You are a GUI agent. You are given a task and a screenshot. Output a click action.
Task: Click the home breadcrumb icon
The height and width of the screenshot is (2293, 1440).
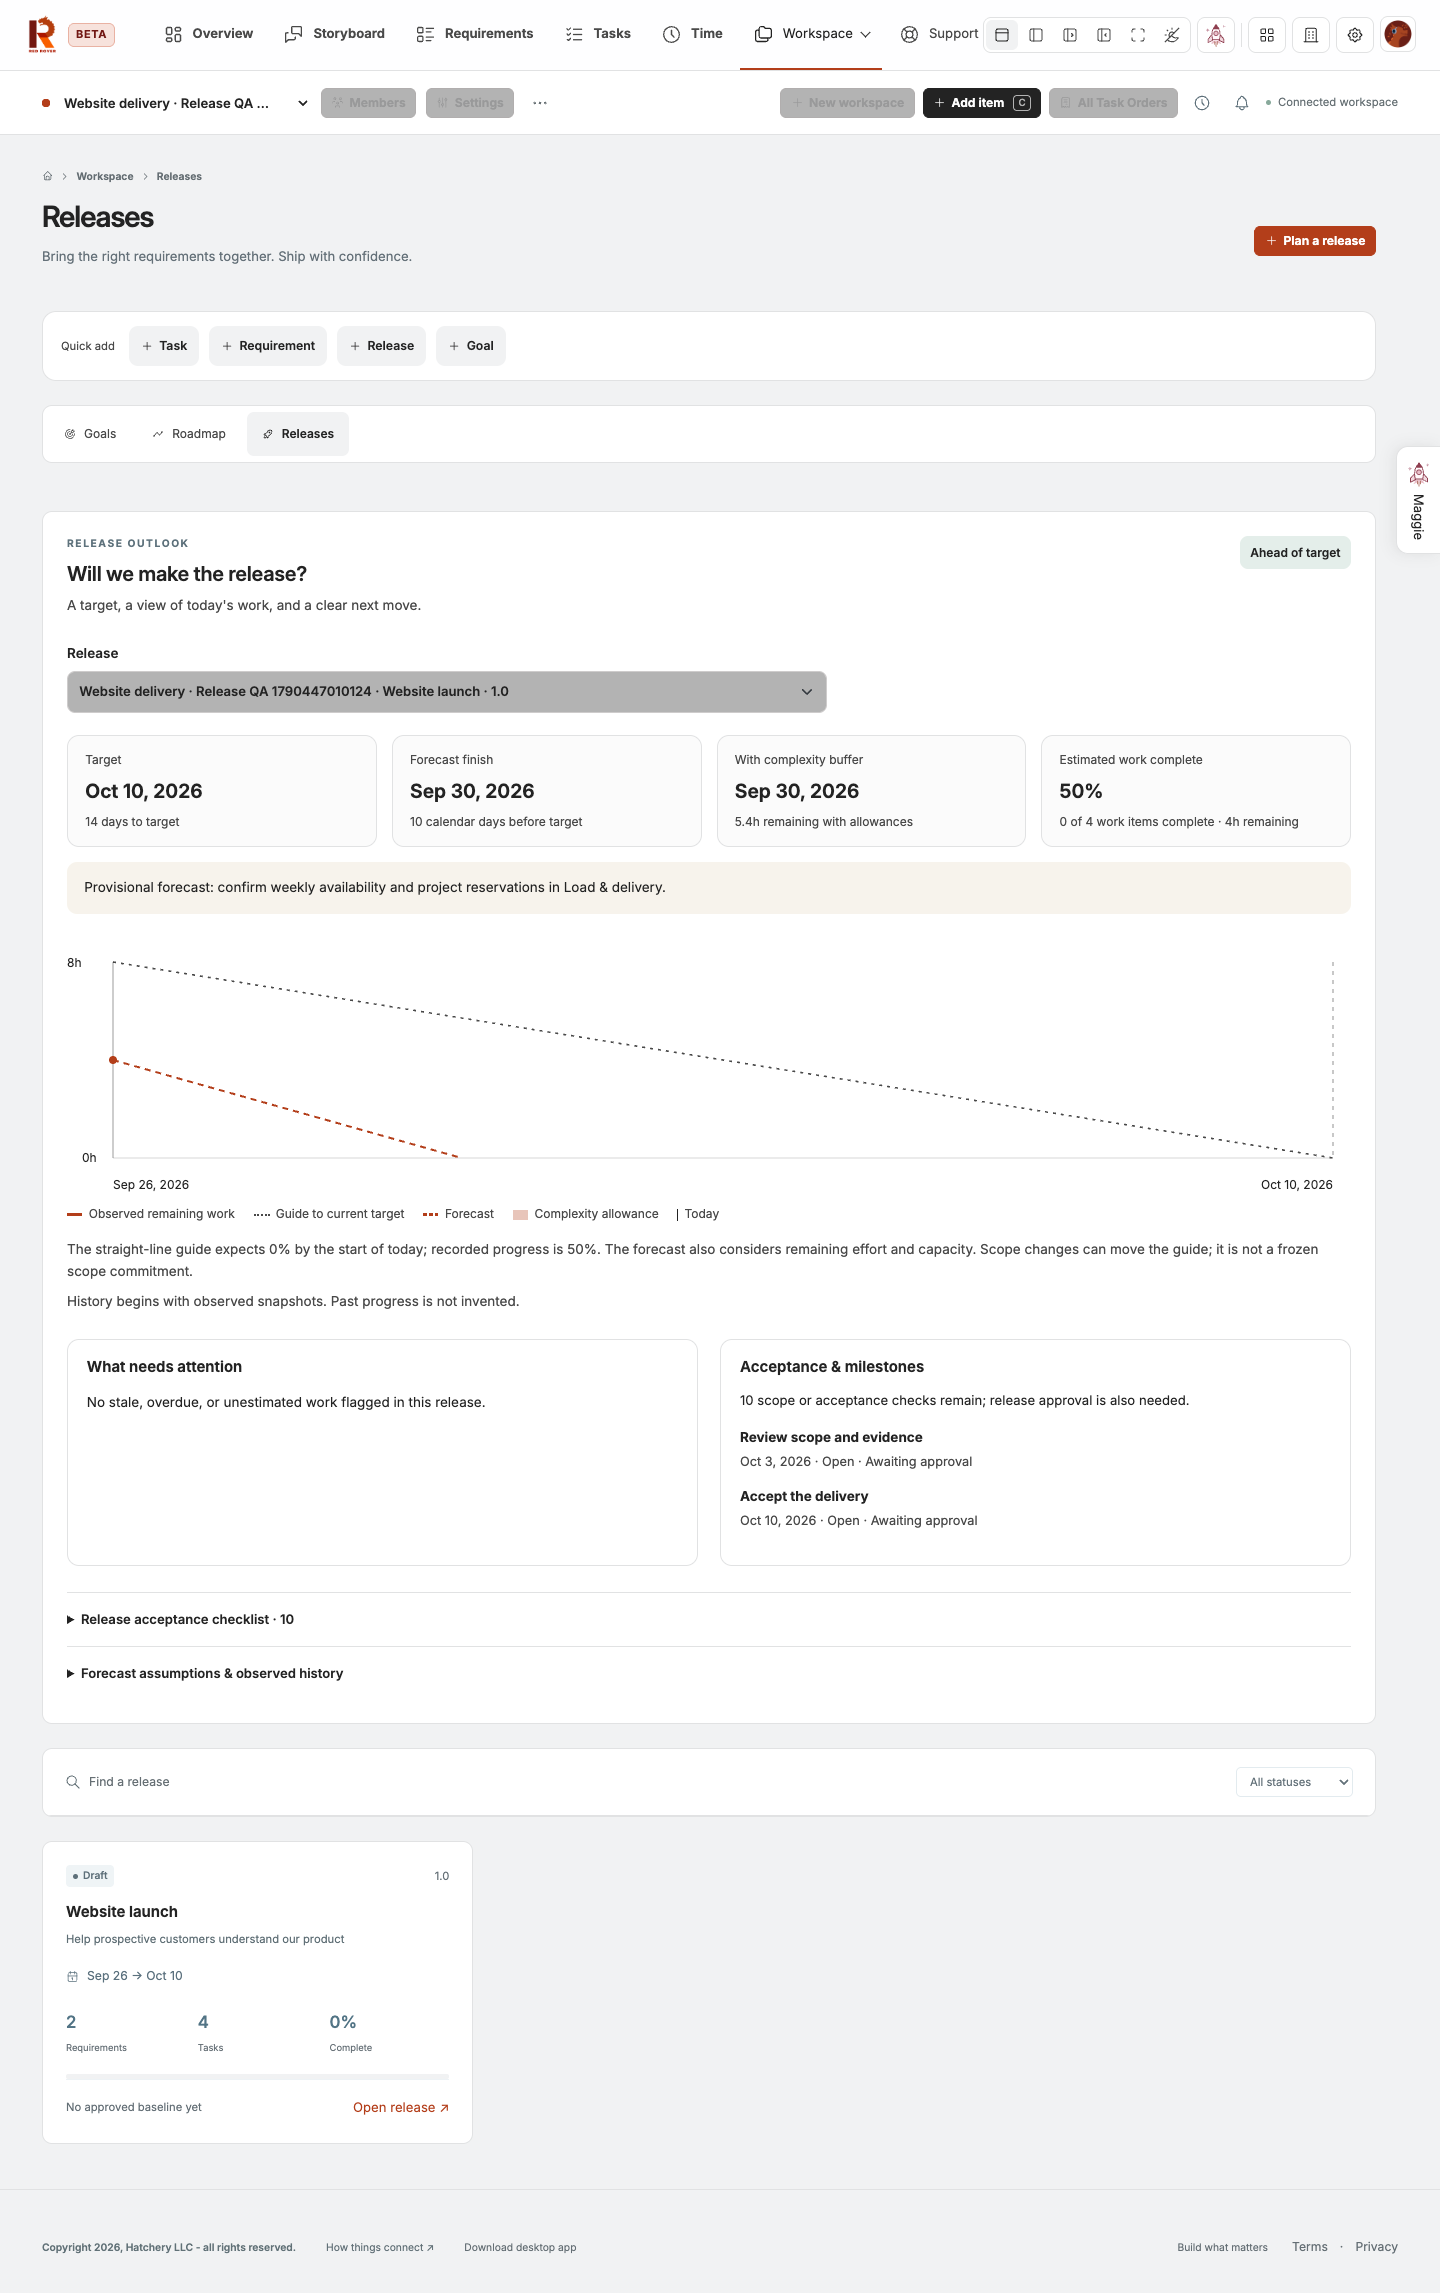47,176
